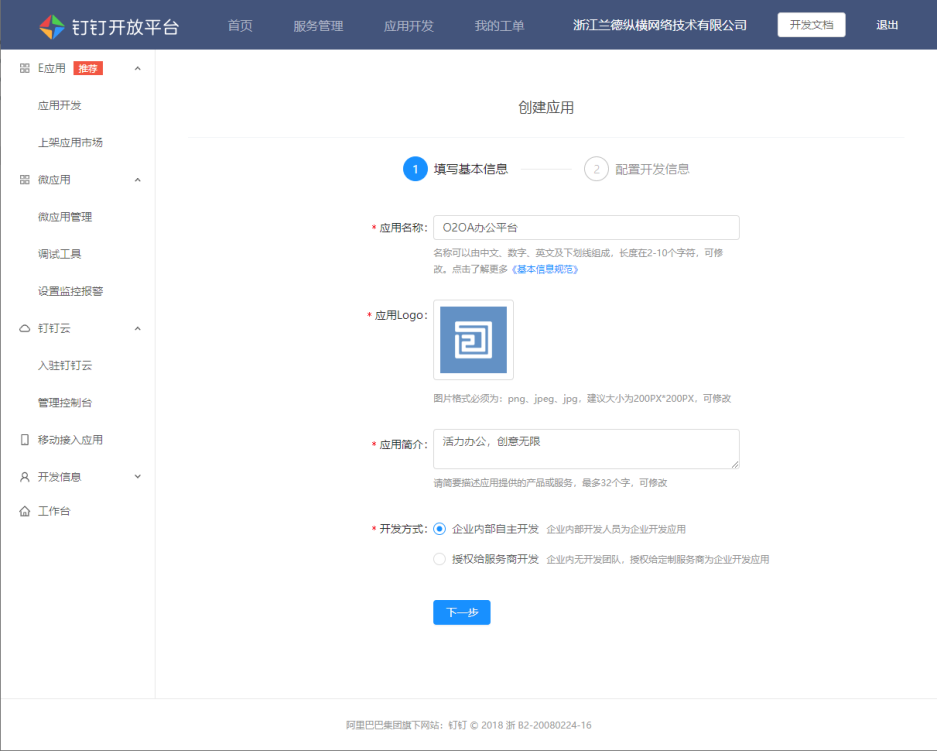This screenshot has height=751, width=937.
Task: Select 企业内部自主开发 radio option
Action: [440, 529]
